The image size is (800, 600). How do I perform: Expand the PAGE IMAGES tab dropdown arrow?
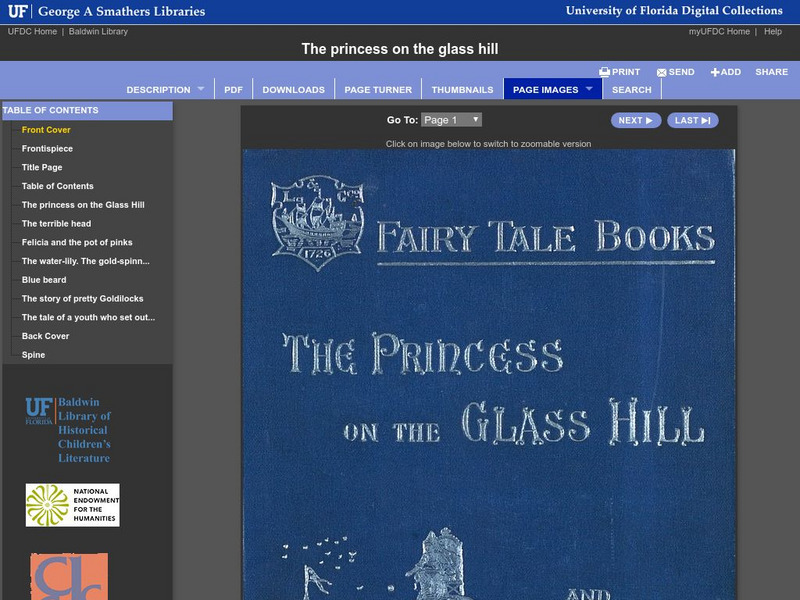coord(589,89)
